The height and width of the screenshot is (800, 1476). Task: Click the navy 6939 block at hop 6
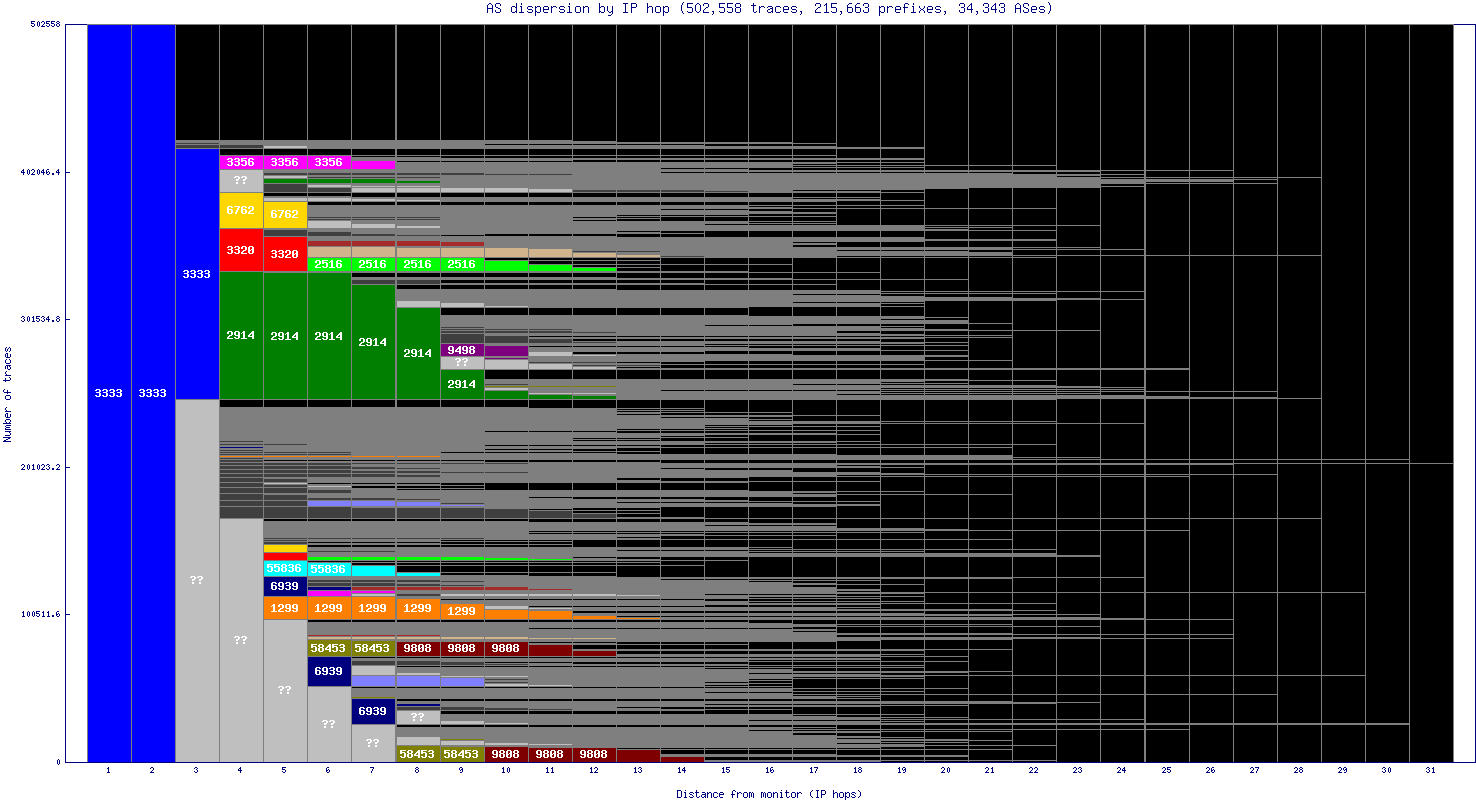point(329,671)
